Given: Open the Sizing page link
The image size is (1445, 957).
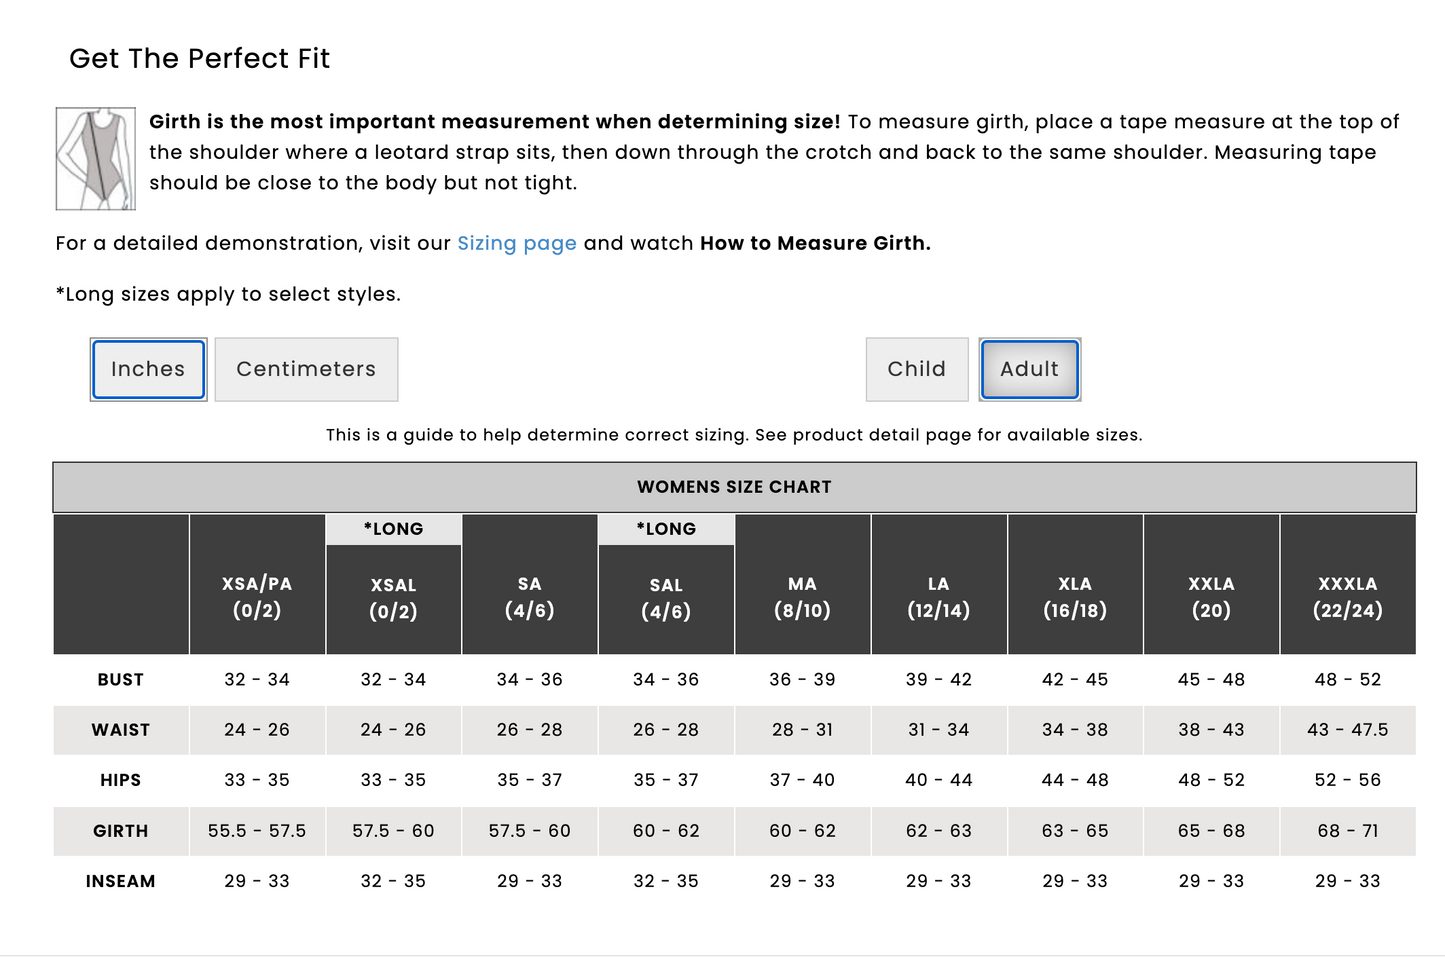Looking at the screenshot, I should pyautogui.click(x=516, y=243).
